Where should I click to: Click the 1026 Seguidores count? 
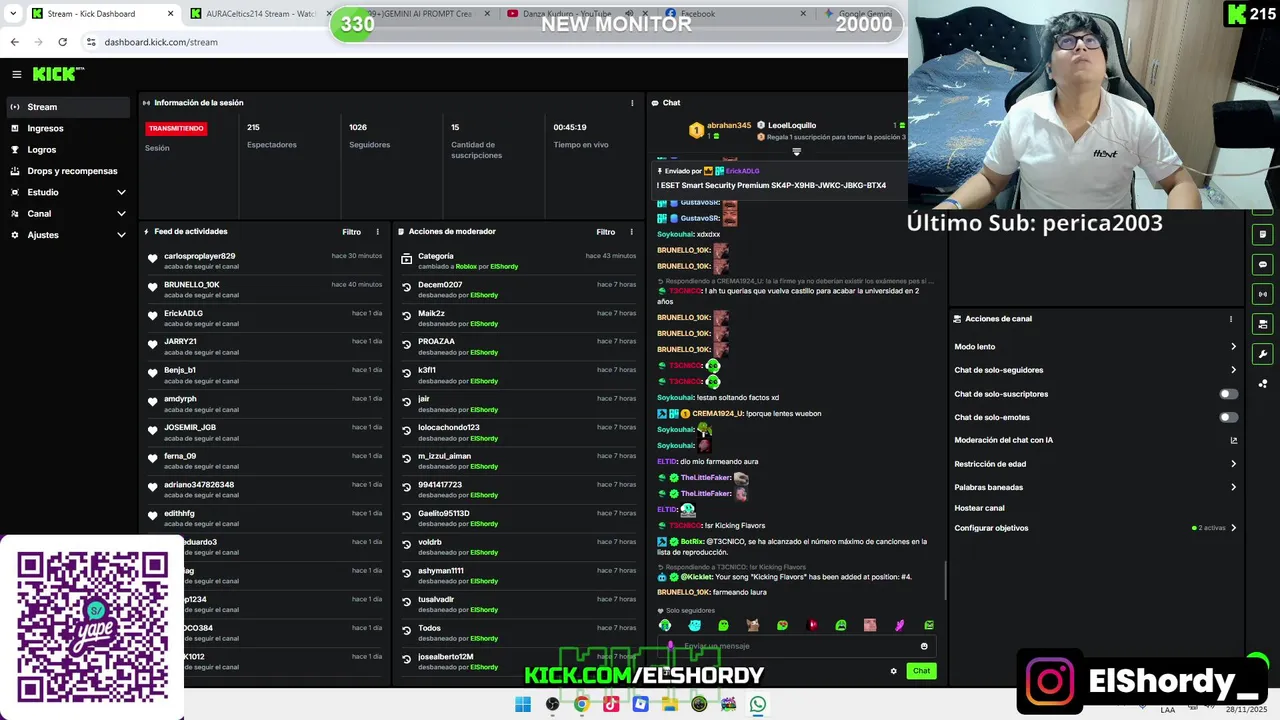(358, 128)
